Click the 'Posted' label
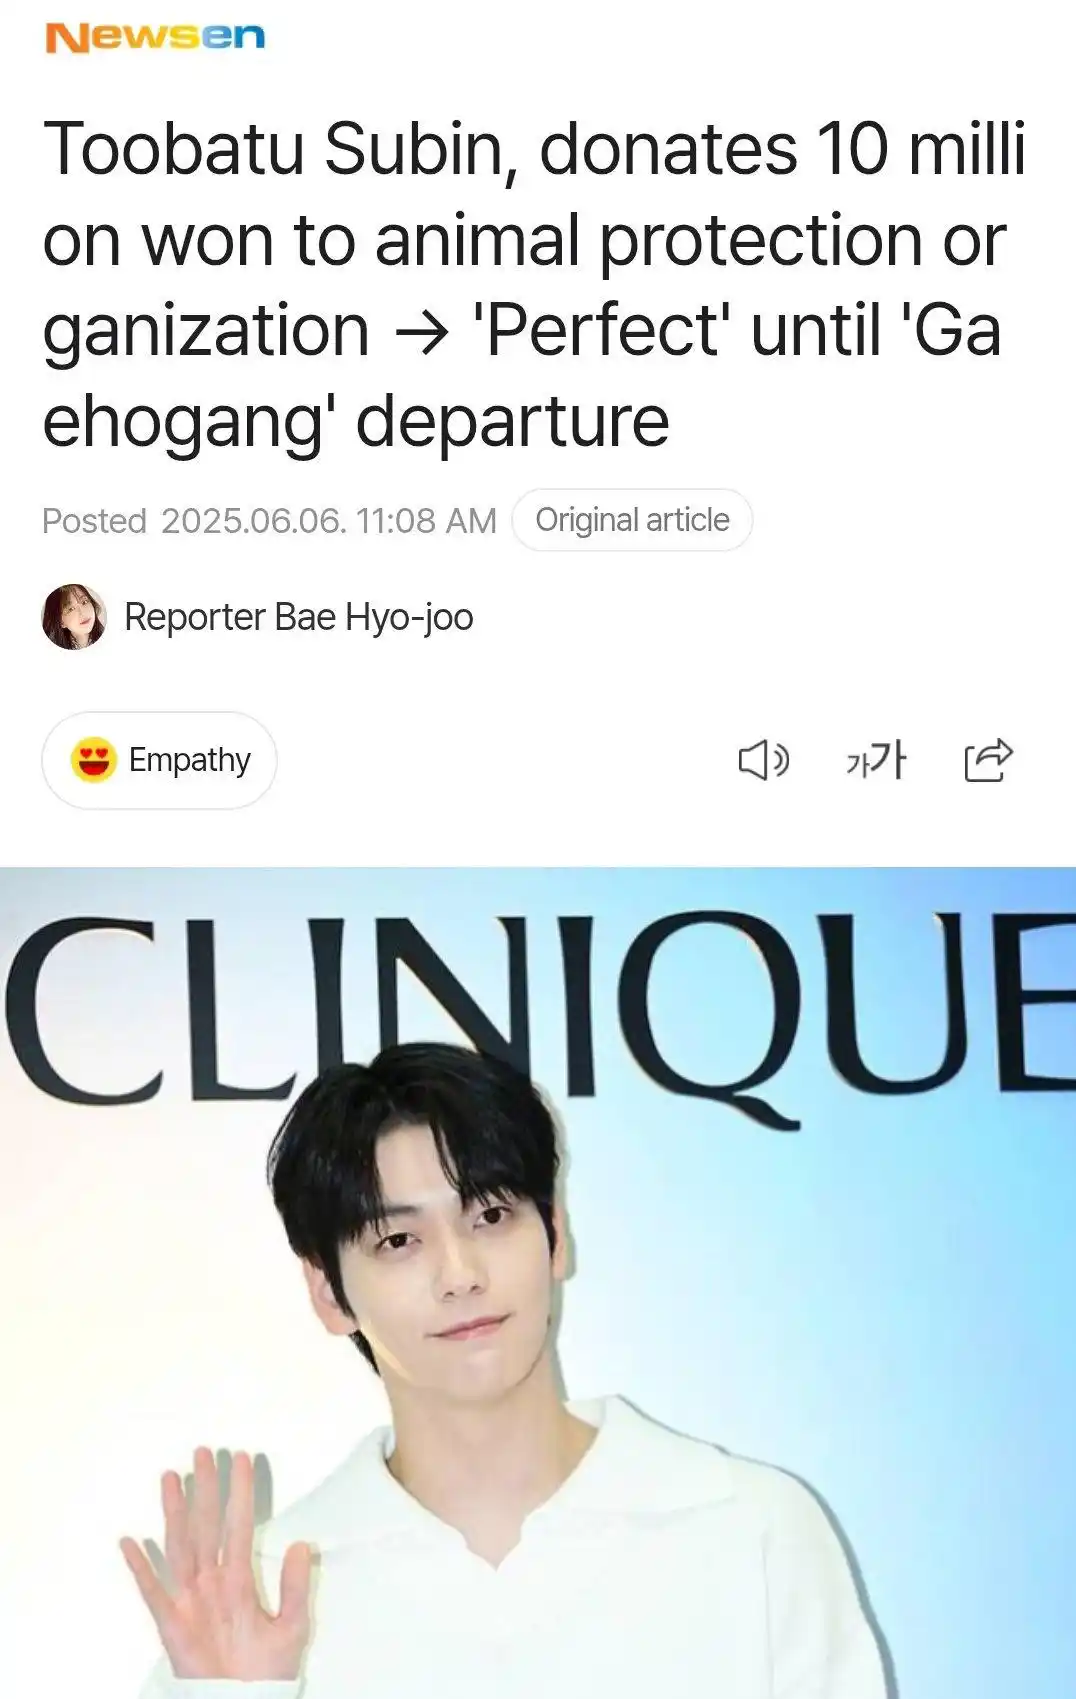Image resolution: width=1076 pixels, height=1699 pixels. point(94,521)
